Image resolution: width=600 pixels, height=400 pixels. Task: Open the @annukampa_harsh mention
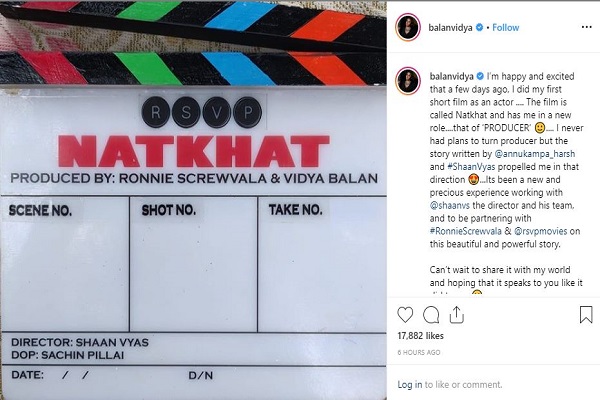535,154
